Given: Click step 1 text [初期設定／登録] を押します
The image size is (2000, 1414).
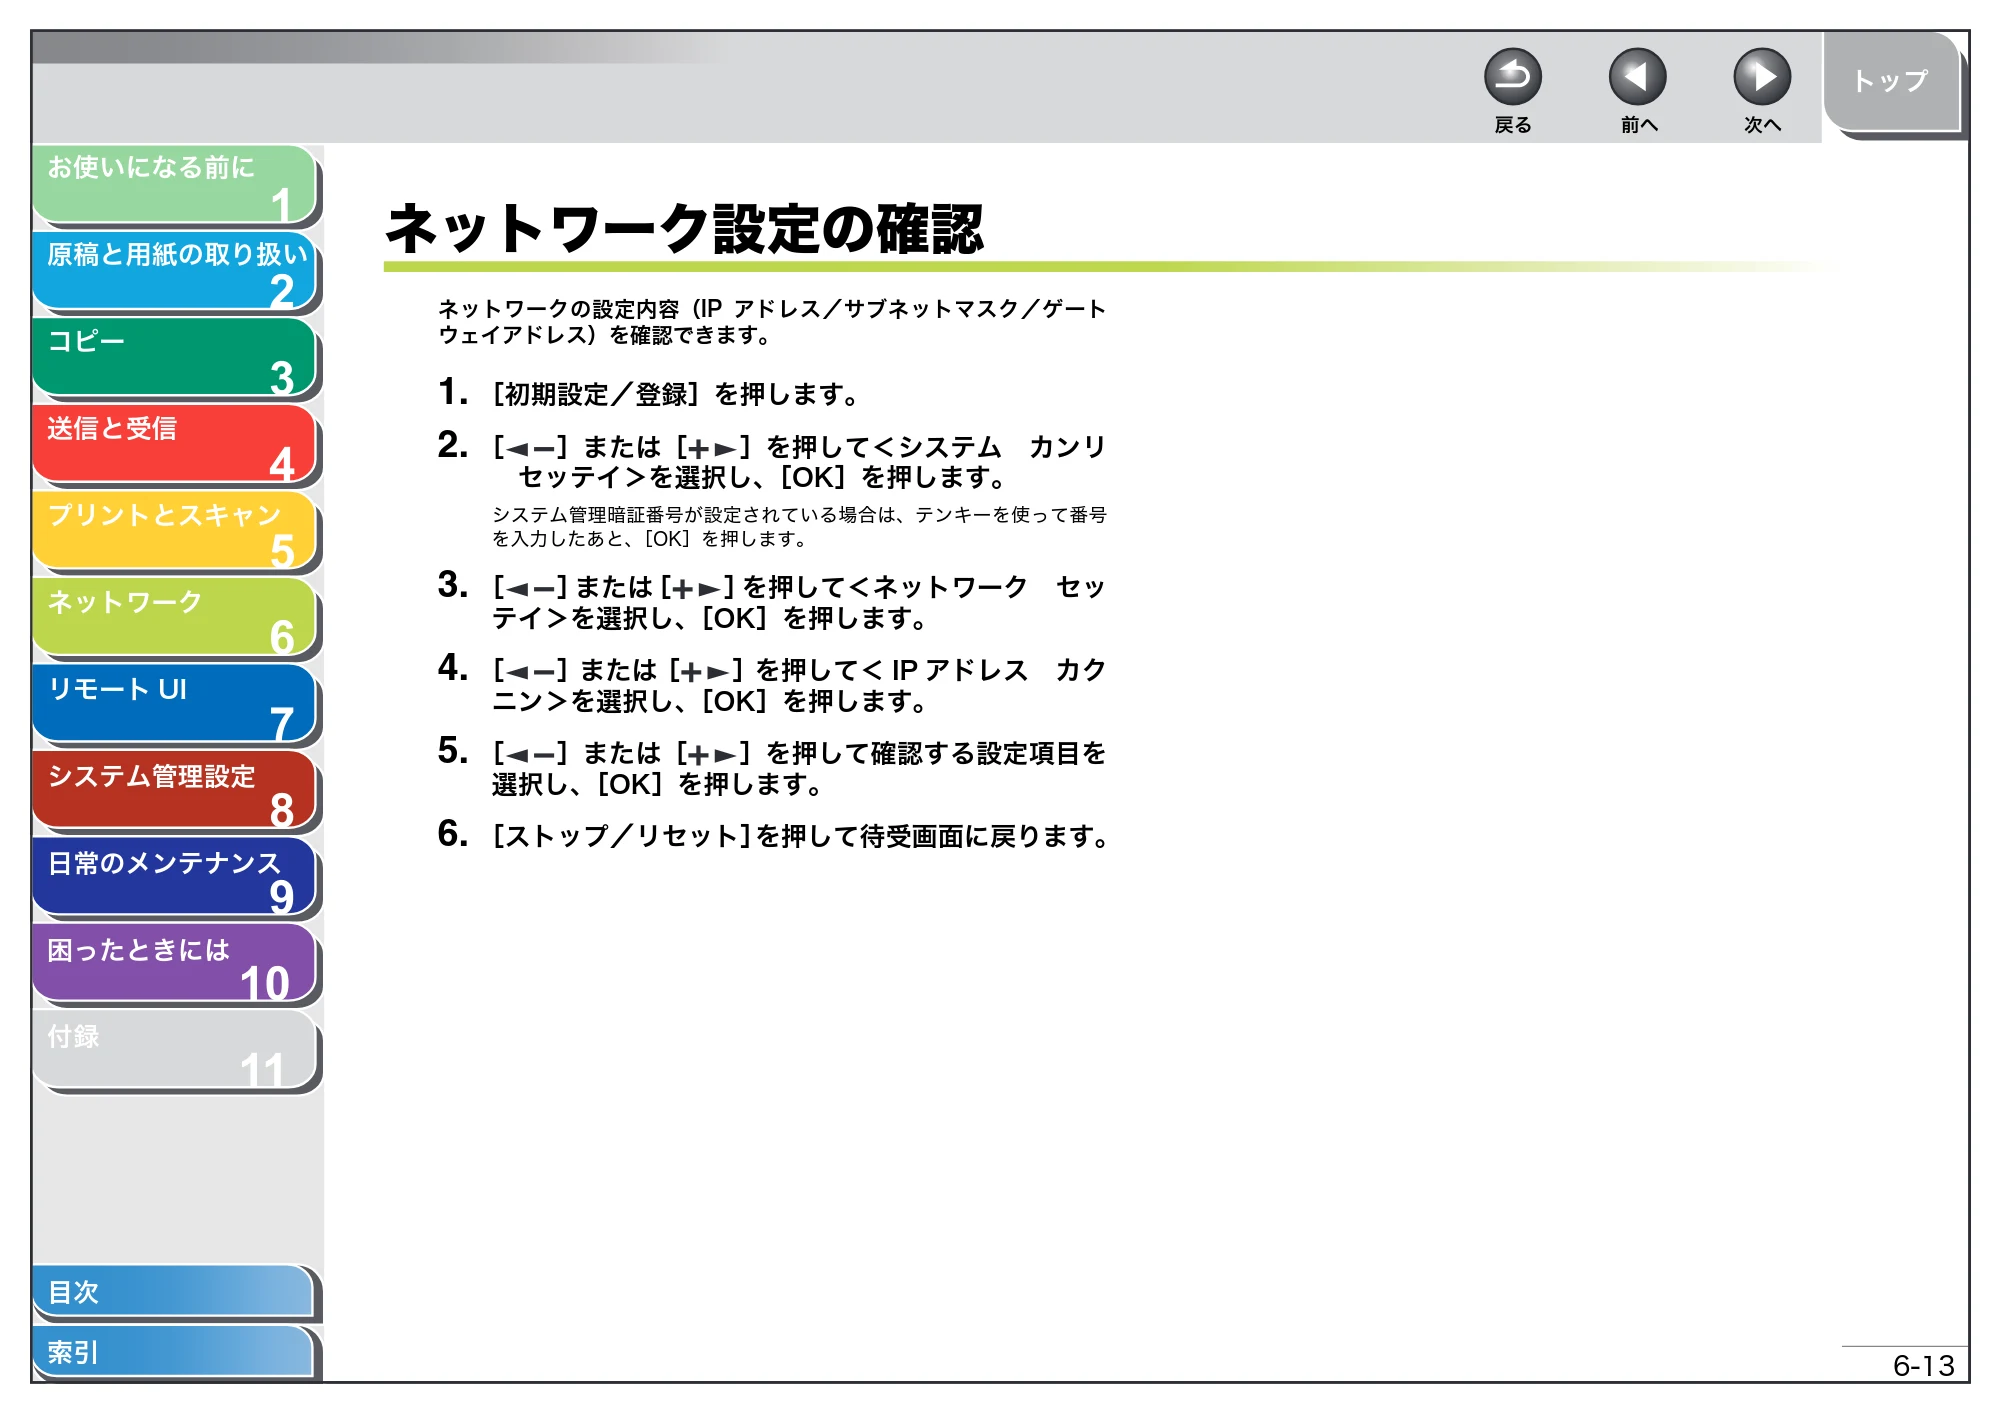Looking at the screenshot, I should [676, 394].
